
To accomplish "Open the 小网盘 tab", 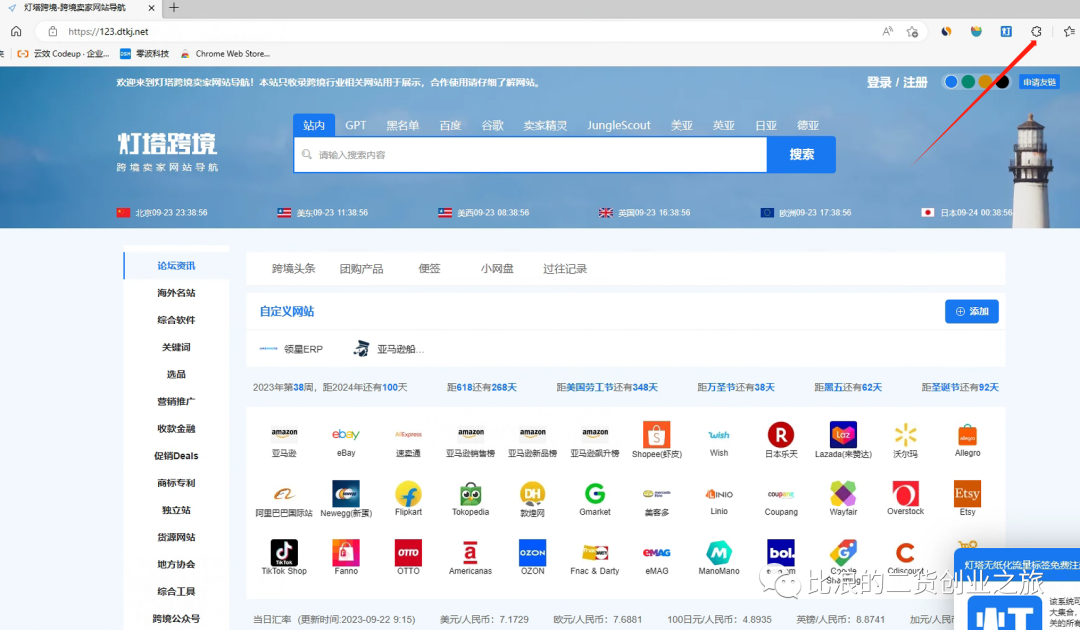I will coord(497,269).
